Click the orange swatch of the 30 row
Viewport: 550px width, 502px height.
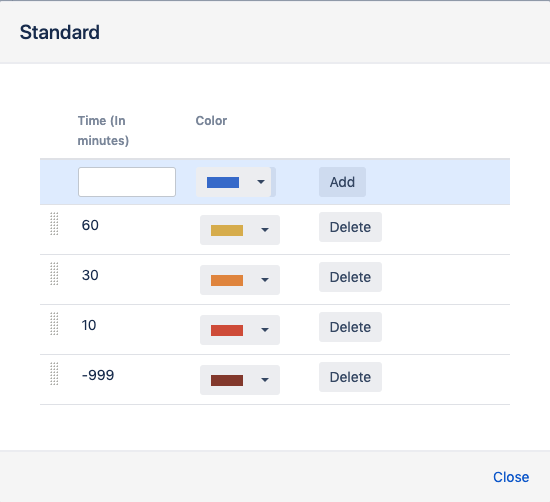click(x=227, y=281)
